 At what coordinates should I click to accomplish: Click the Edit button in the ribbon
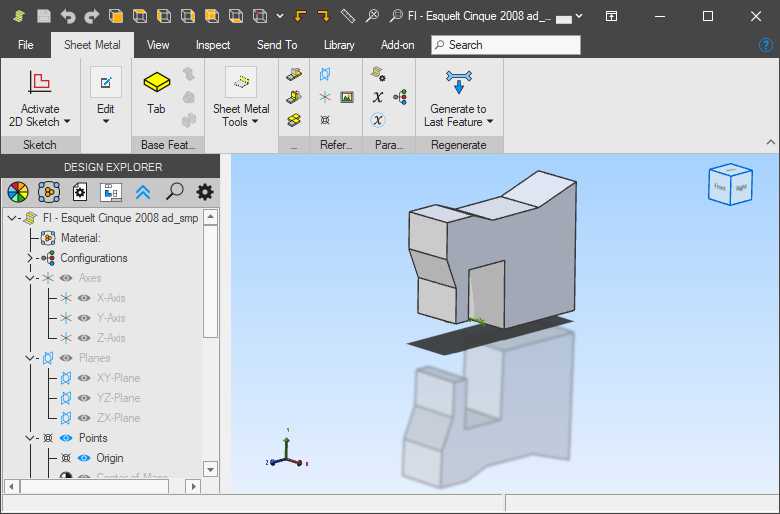pos(105,93)
